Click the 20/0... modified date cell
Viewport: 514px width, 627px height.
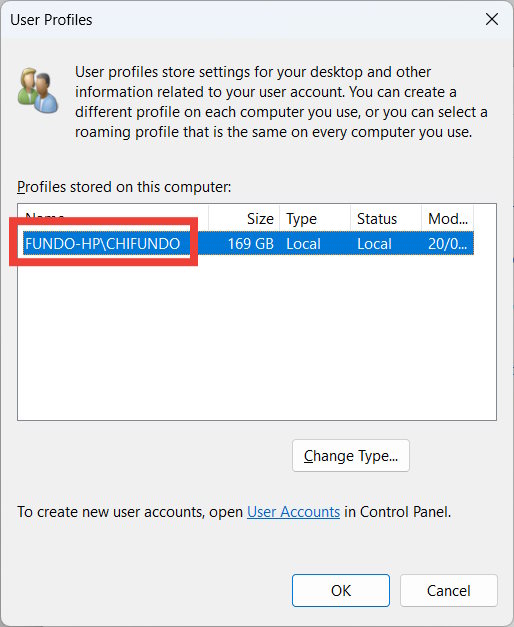coord(448,244)
